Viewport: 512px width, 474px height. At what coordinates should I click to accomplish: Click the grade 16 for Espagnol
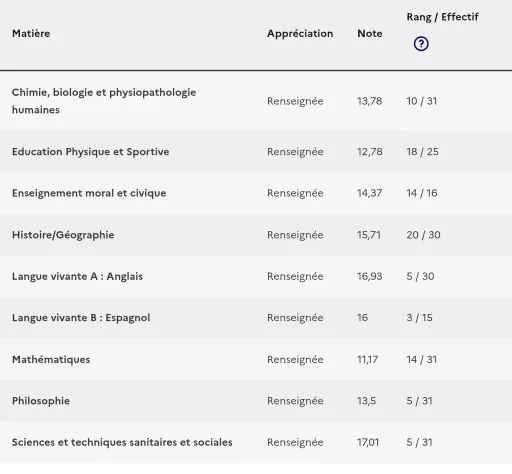pyautogui.click(x=362, y=318)
